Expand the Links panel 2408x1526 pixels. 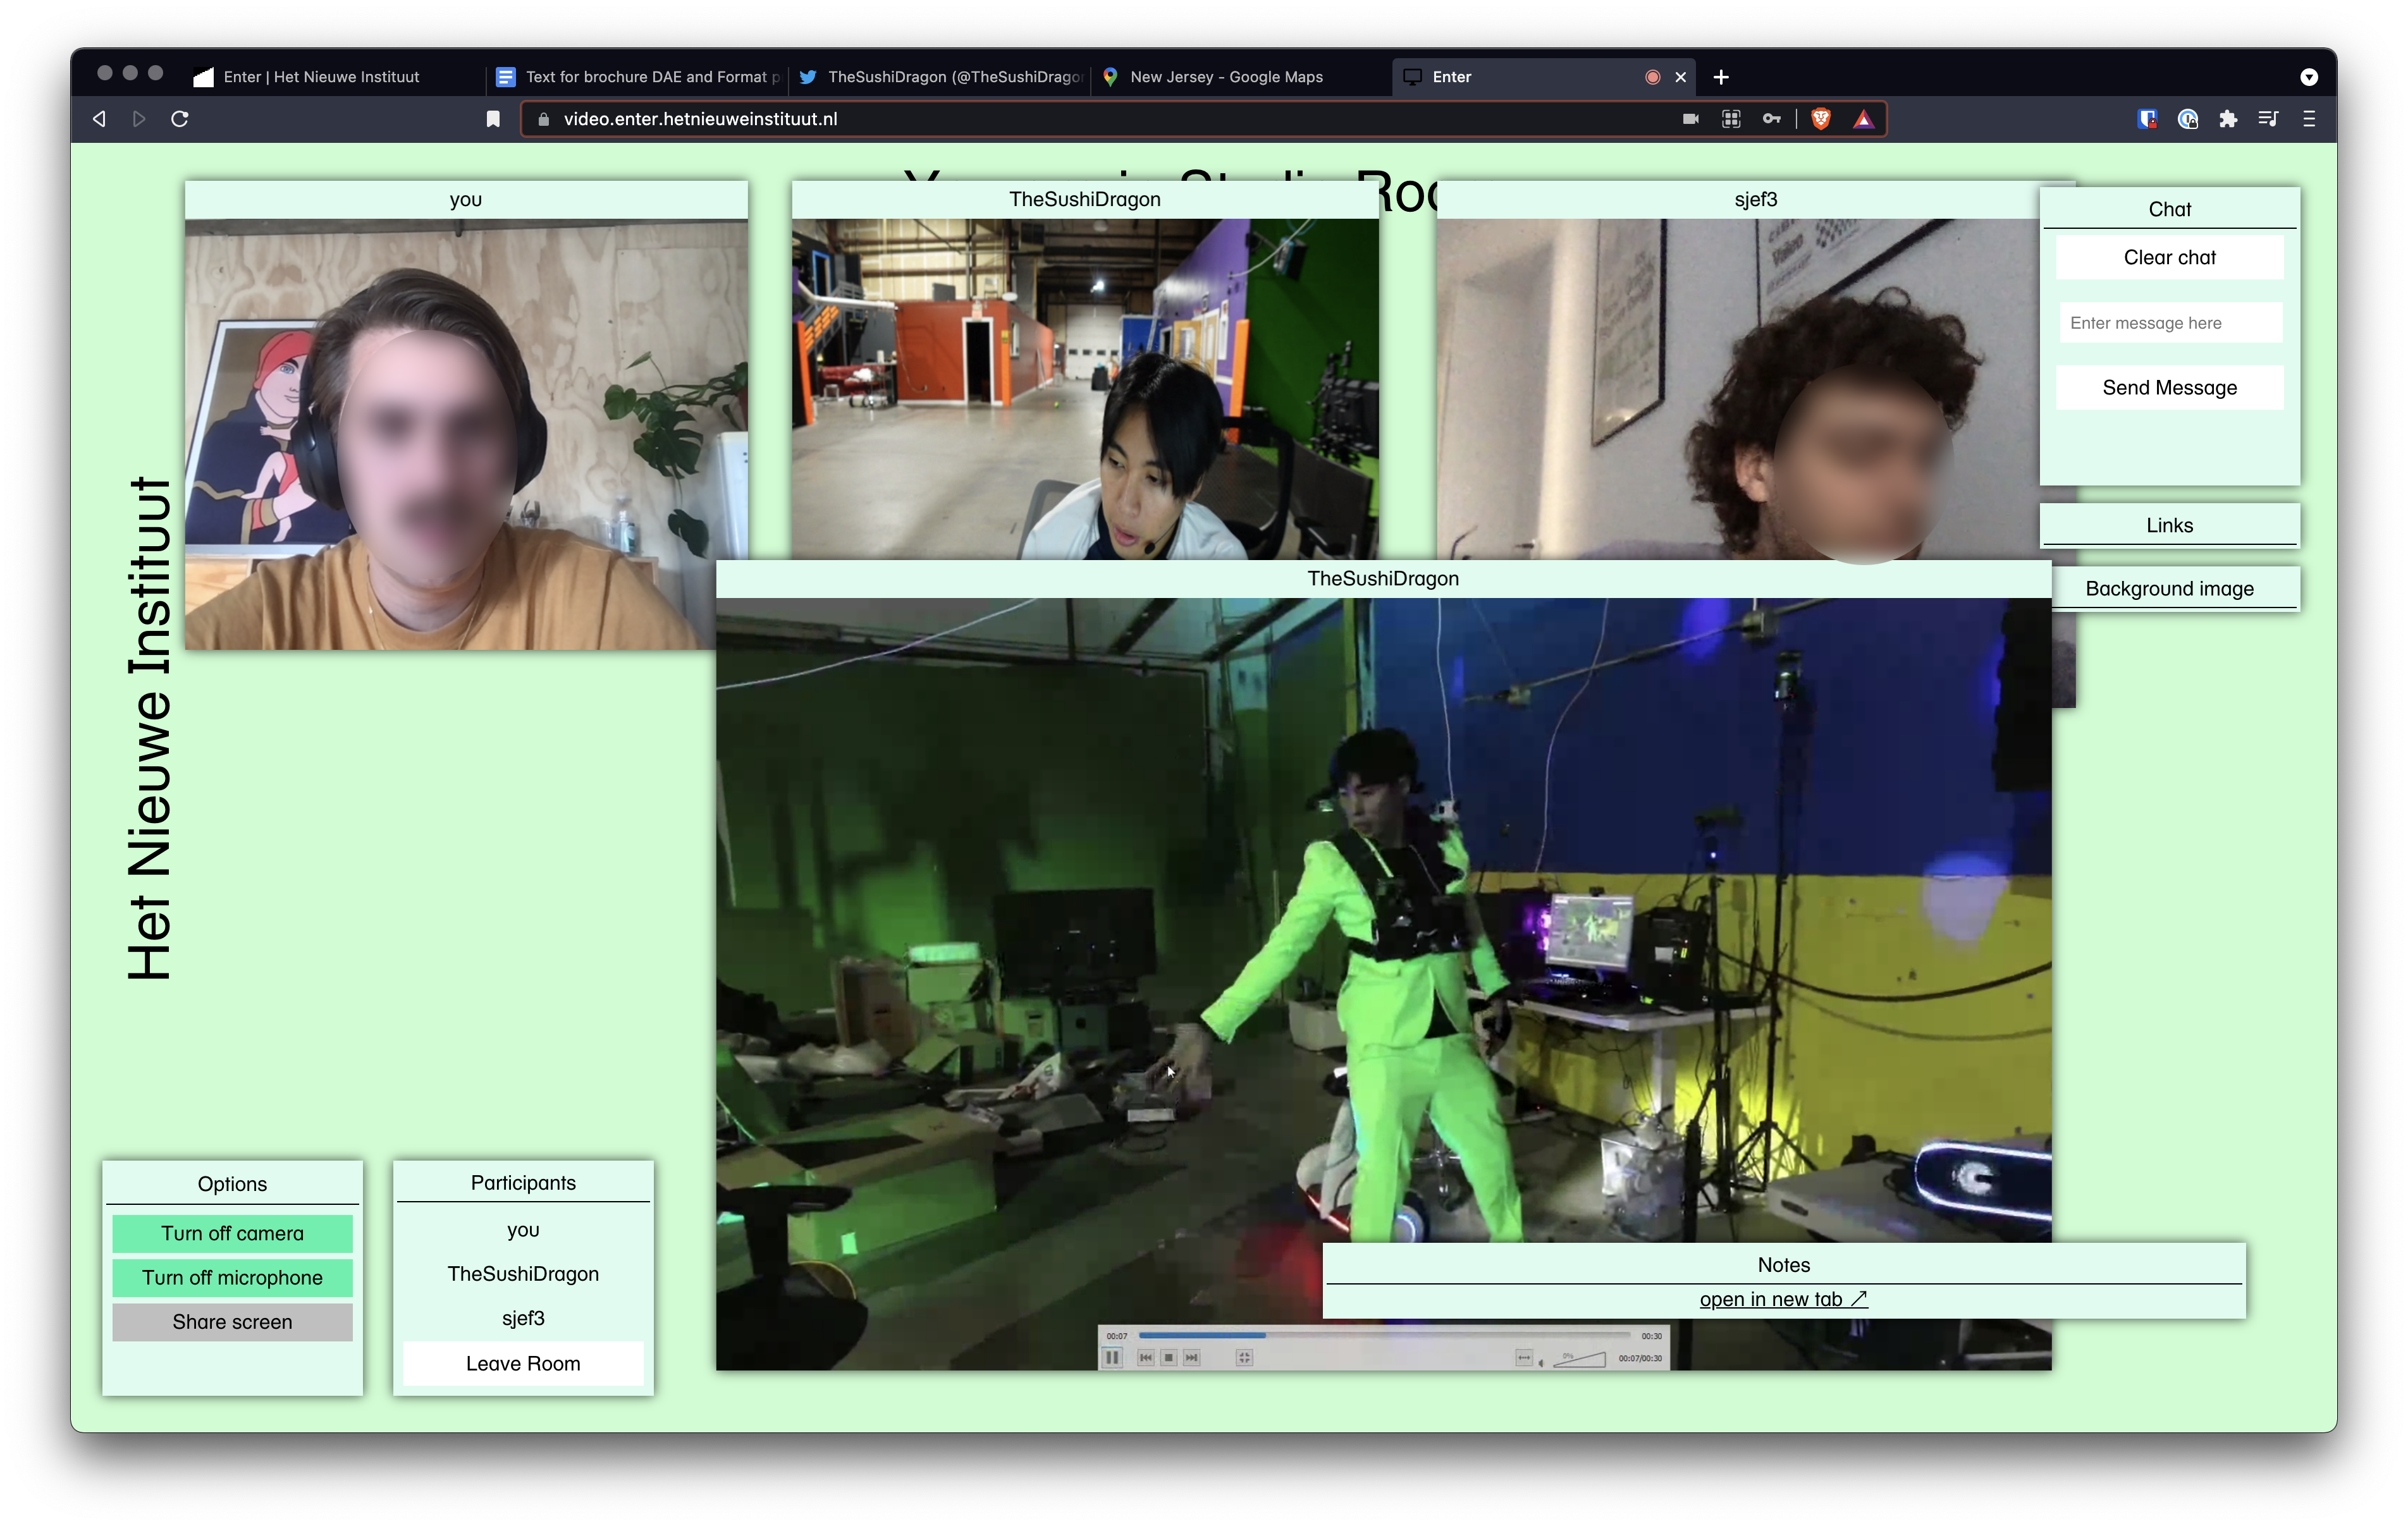(x=2169, y=525)
